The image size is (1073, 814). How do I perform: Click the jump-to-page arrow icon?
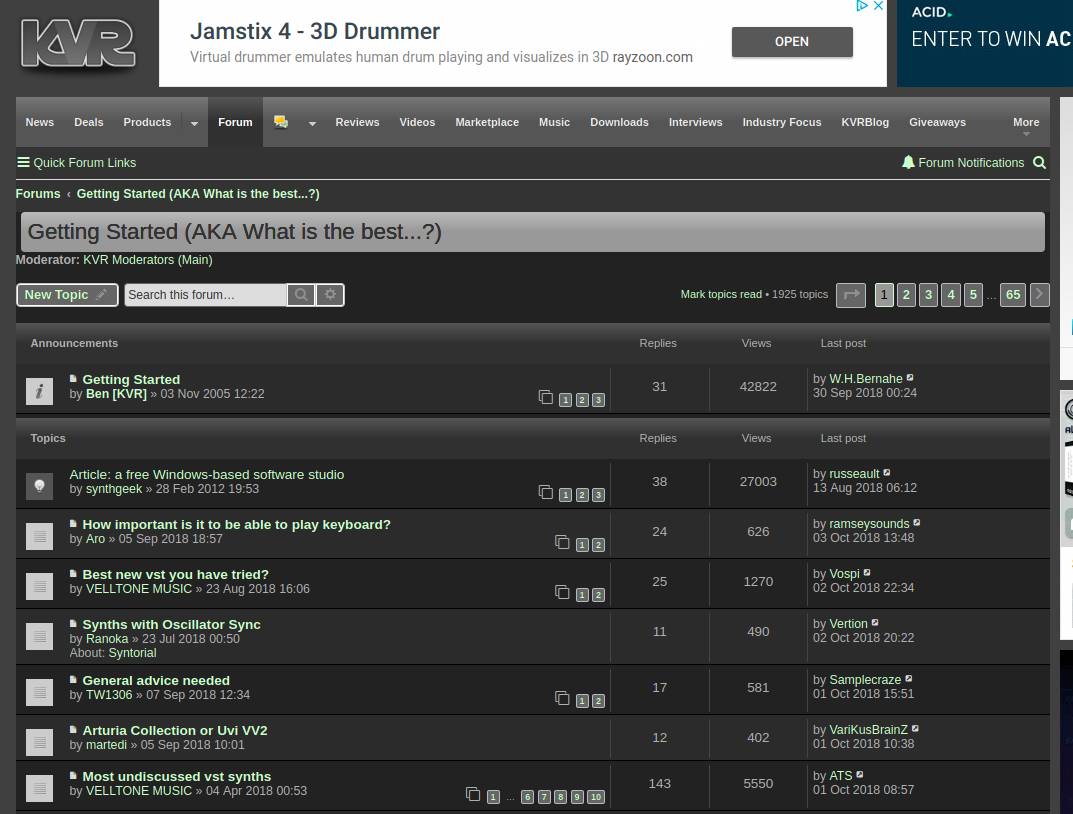[850, 294]
